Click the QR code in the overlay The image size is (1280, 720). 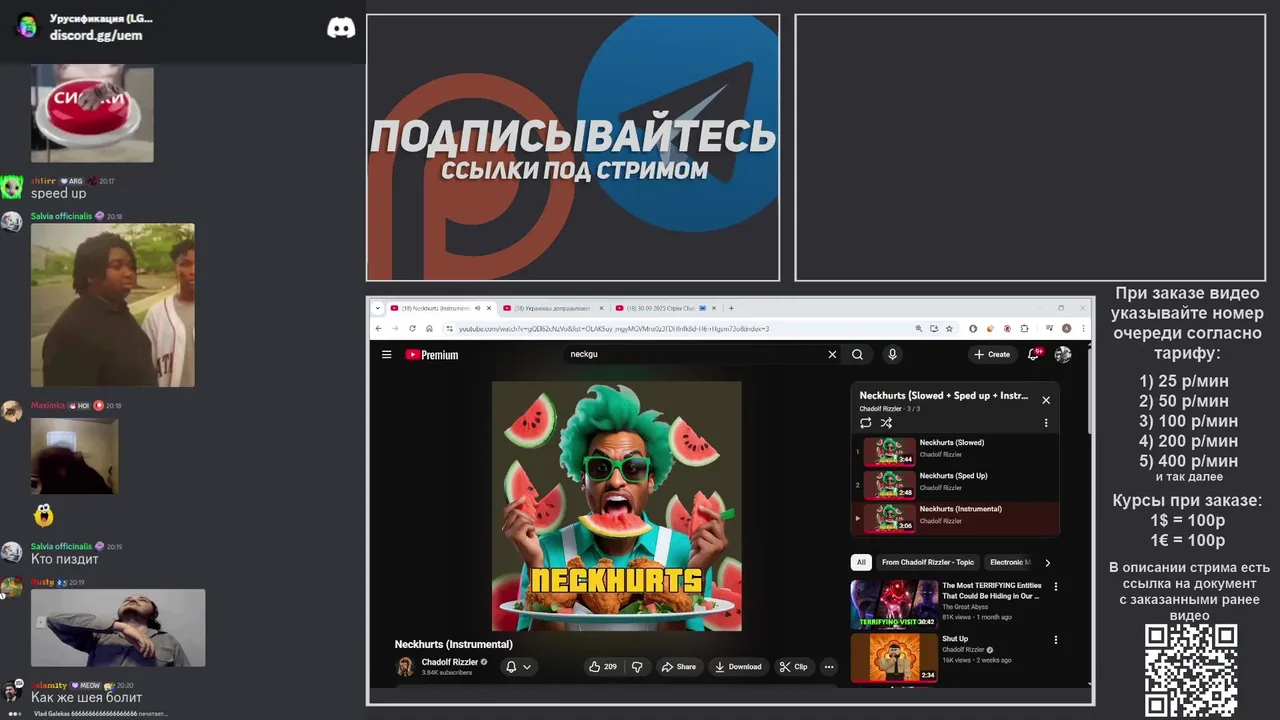click(x=1191, y=670)
